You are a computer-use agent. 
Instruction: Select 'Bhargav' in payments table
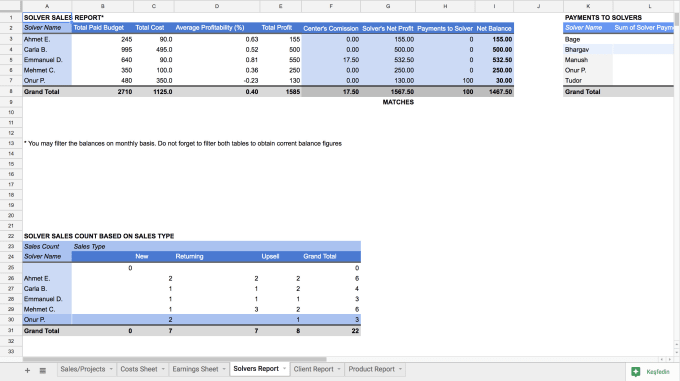pyautogui.click(x=588, y=49)
